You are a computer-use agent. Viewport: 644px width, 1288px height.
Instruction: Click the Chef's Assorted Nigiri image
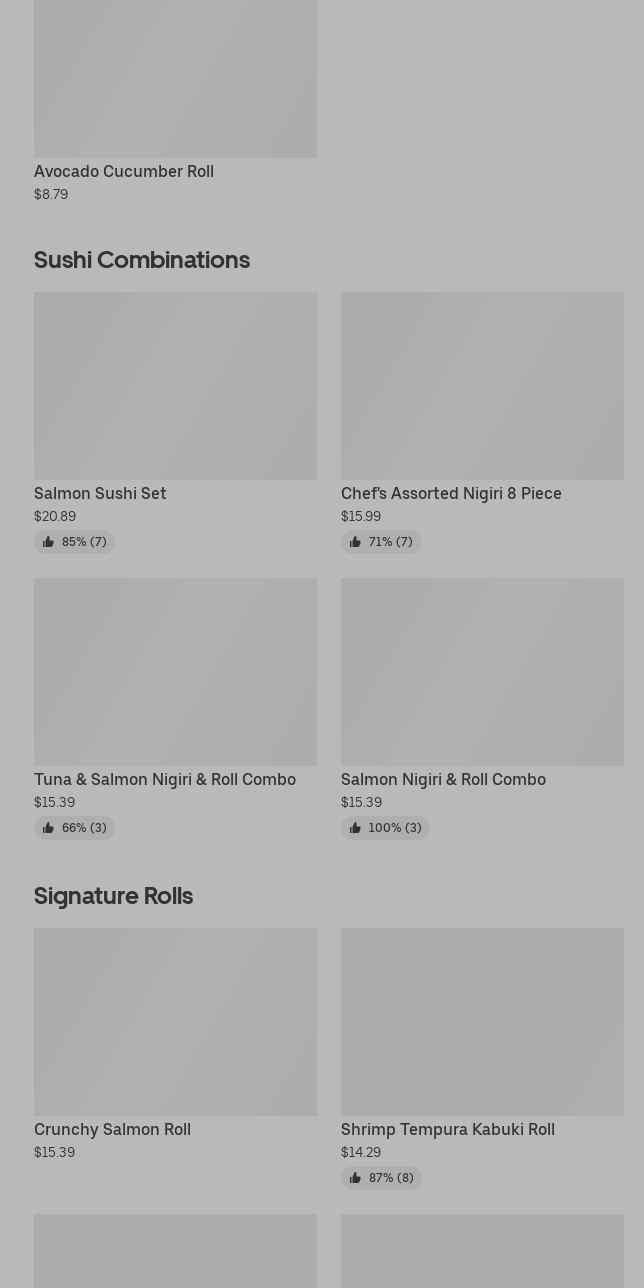(x=482, y=386)
